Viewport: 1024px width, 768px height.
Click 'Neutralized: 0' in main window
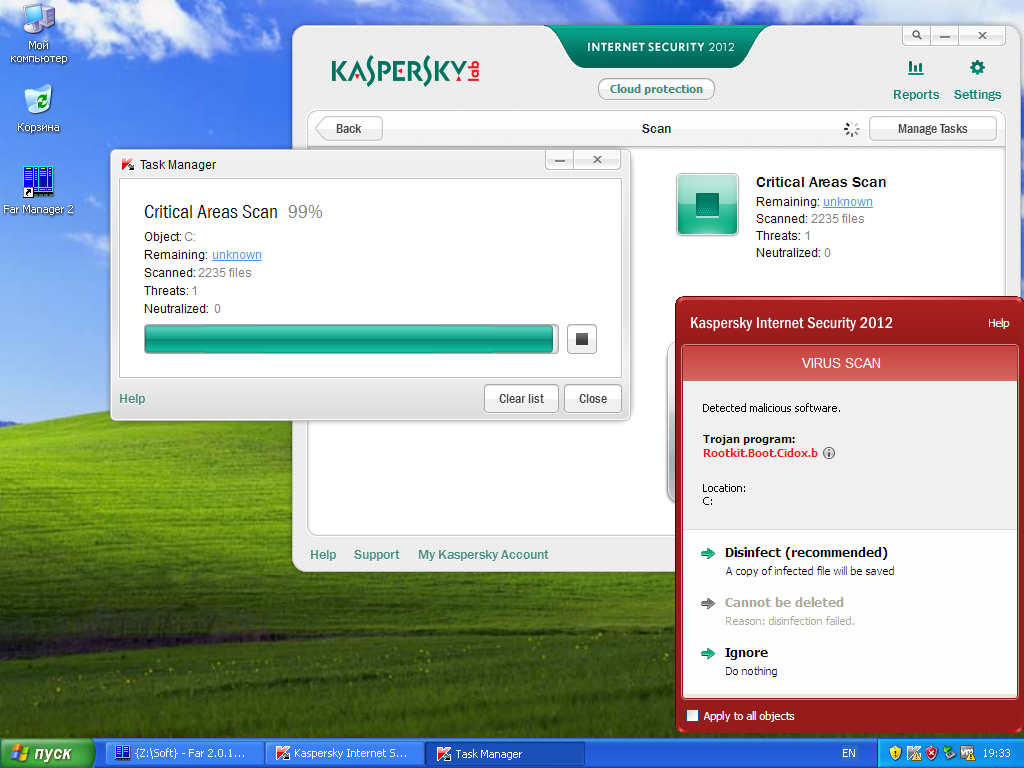(x=793, y=253)
